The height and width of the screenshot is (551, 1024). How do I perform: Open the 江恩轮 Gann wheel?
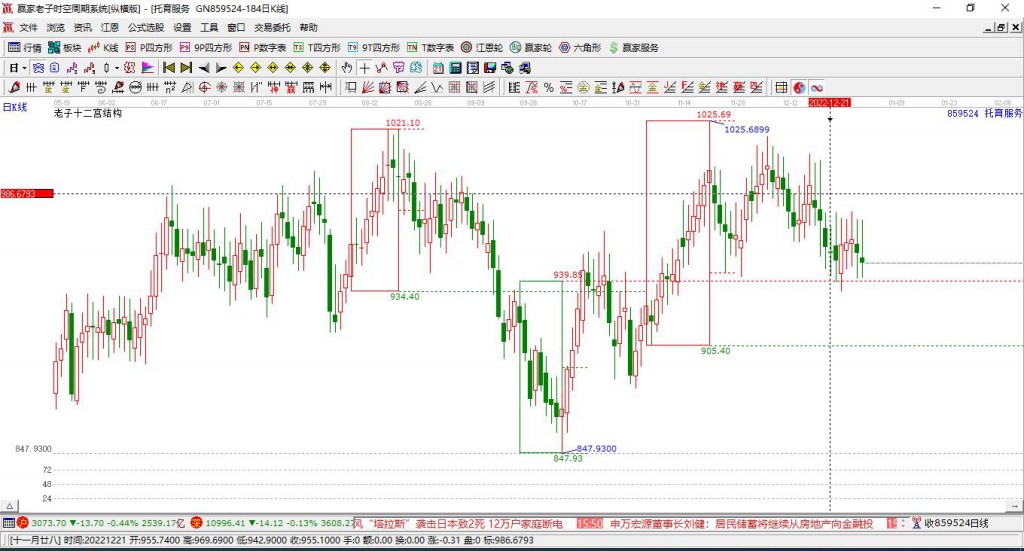coord(481,48)
